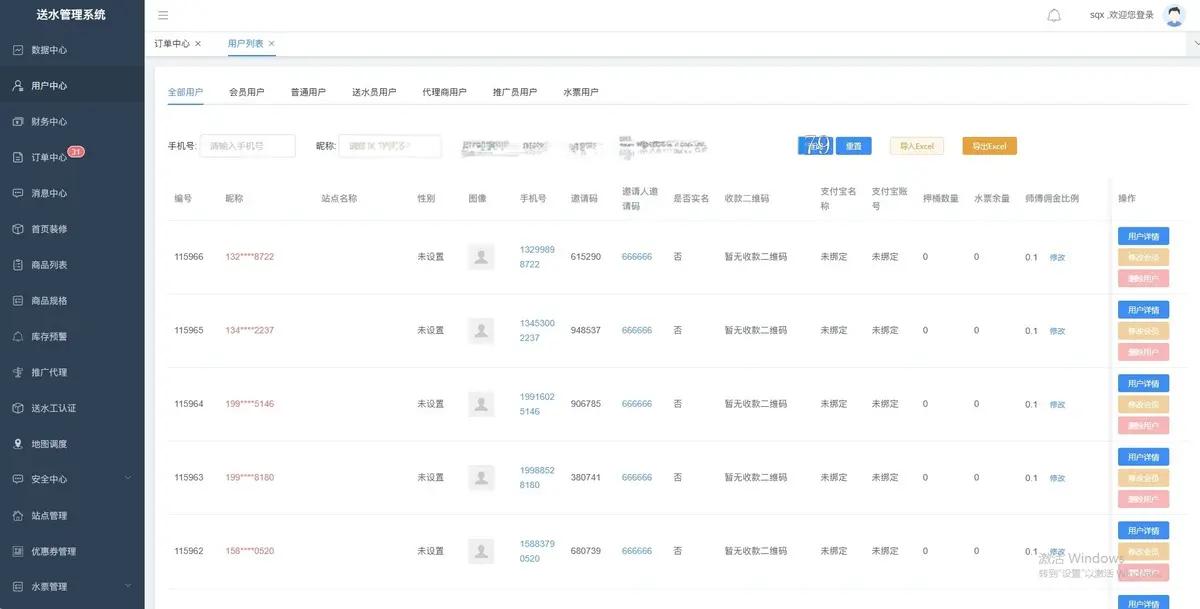
Task: Click the 重置 reset button
Action: 853,146
